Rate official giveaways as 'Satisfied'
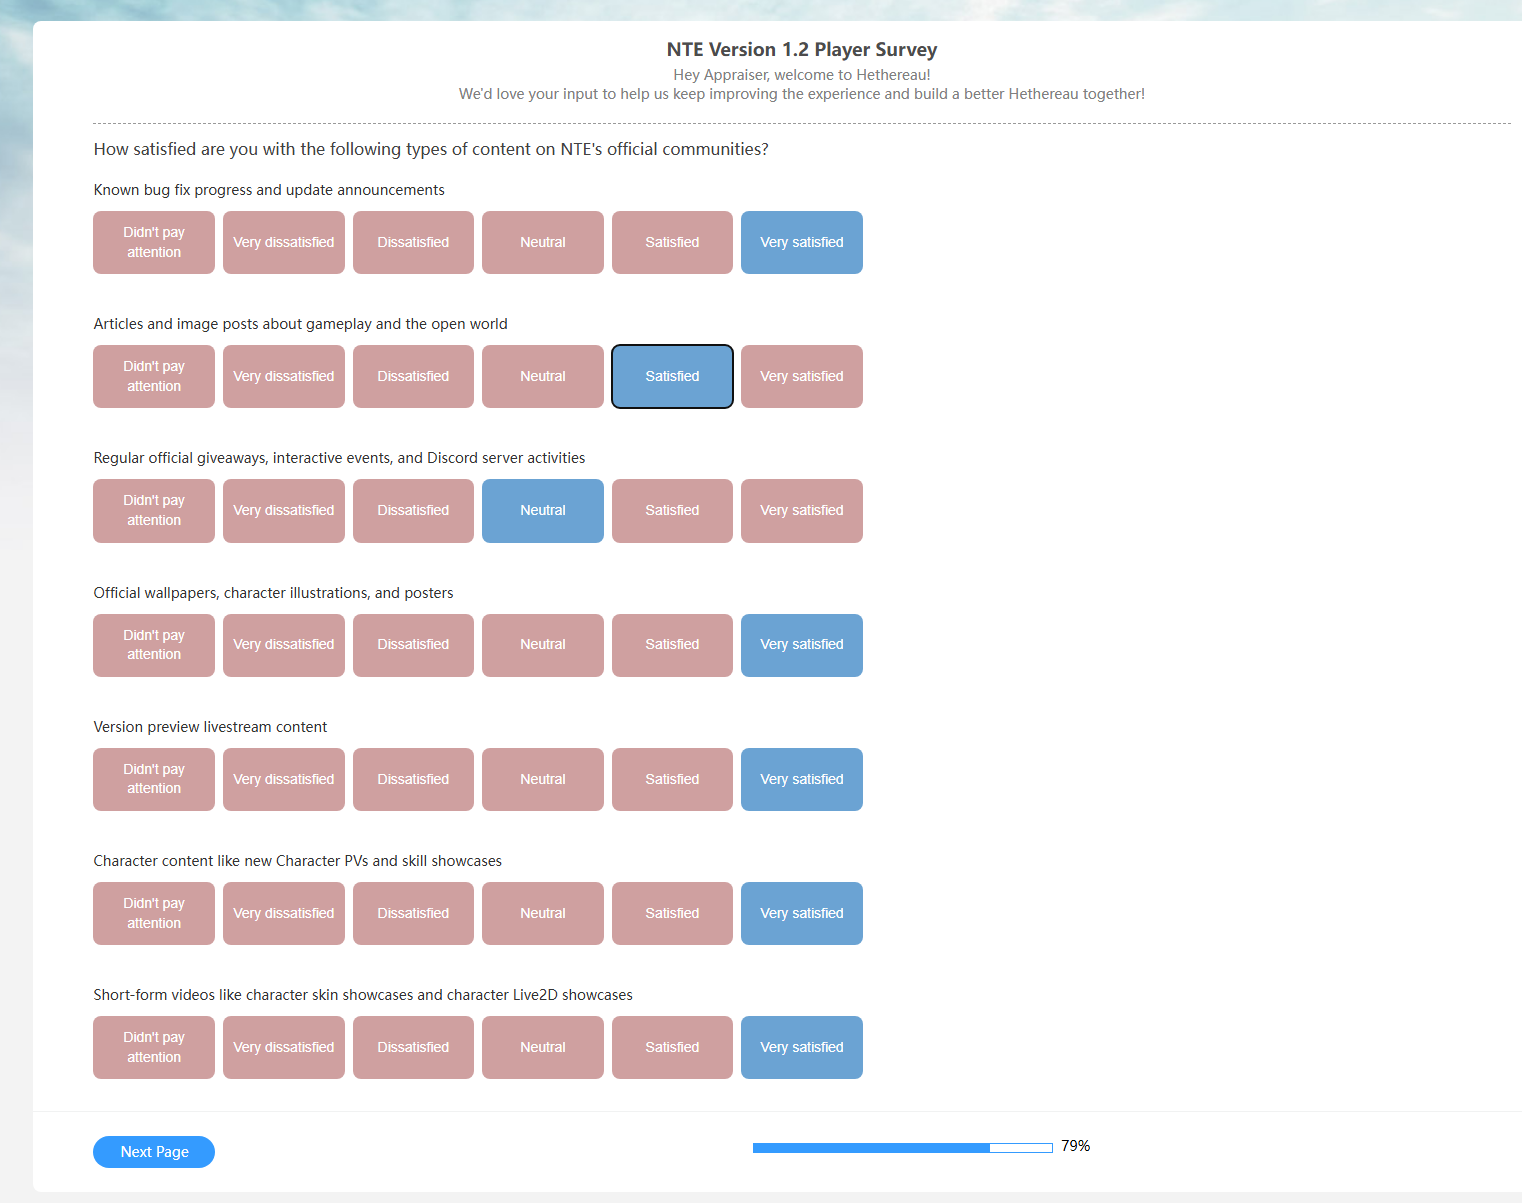Image resolution: width=1522 pixels, height=1203 pixels. coord(672,511)
